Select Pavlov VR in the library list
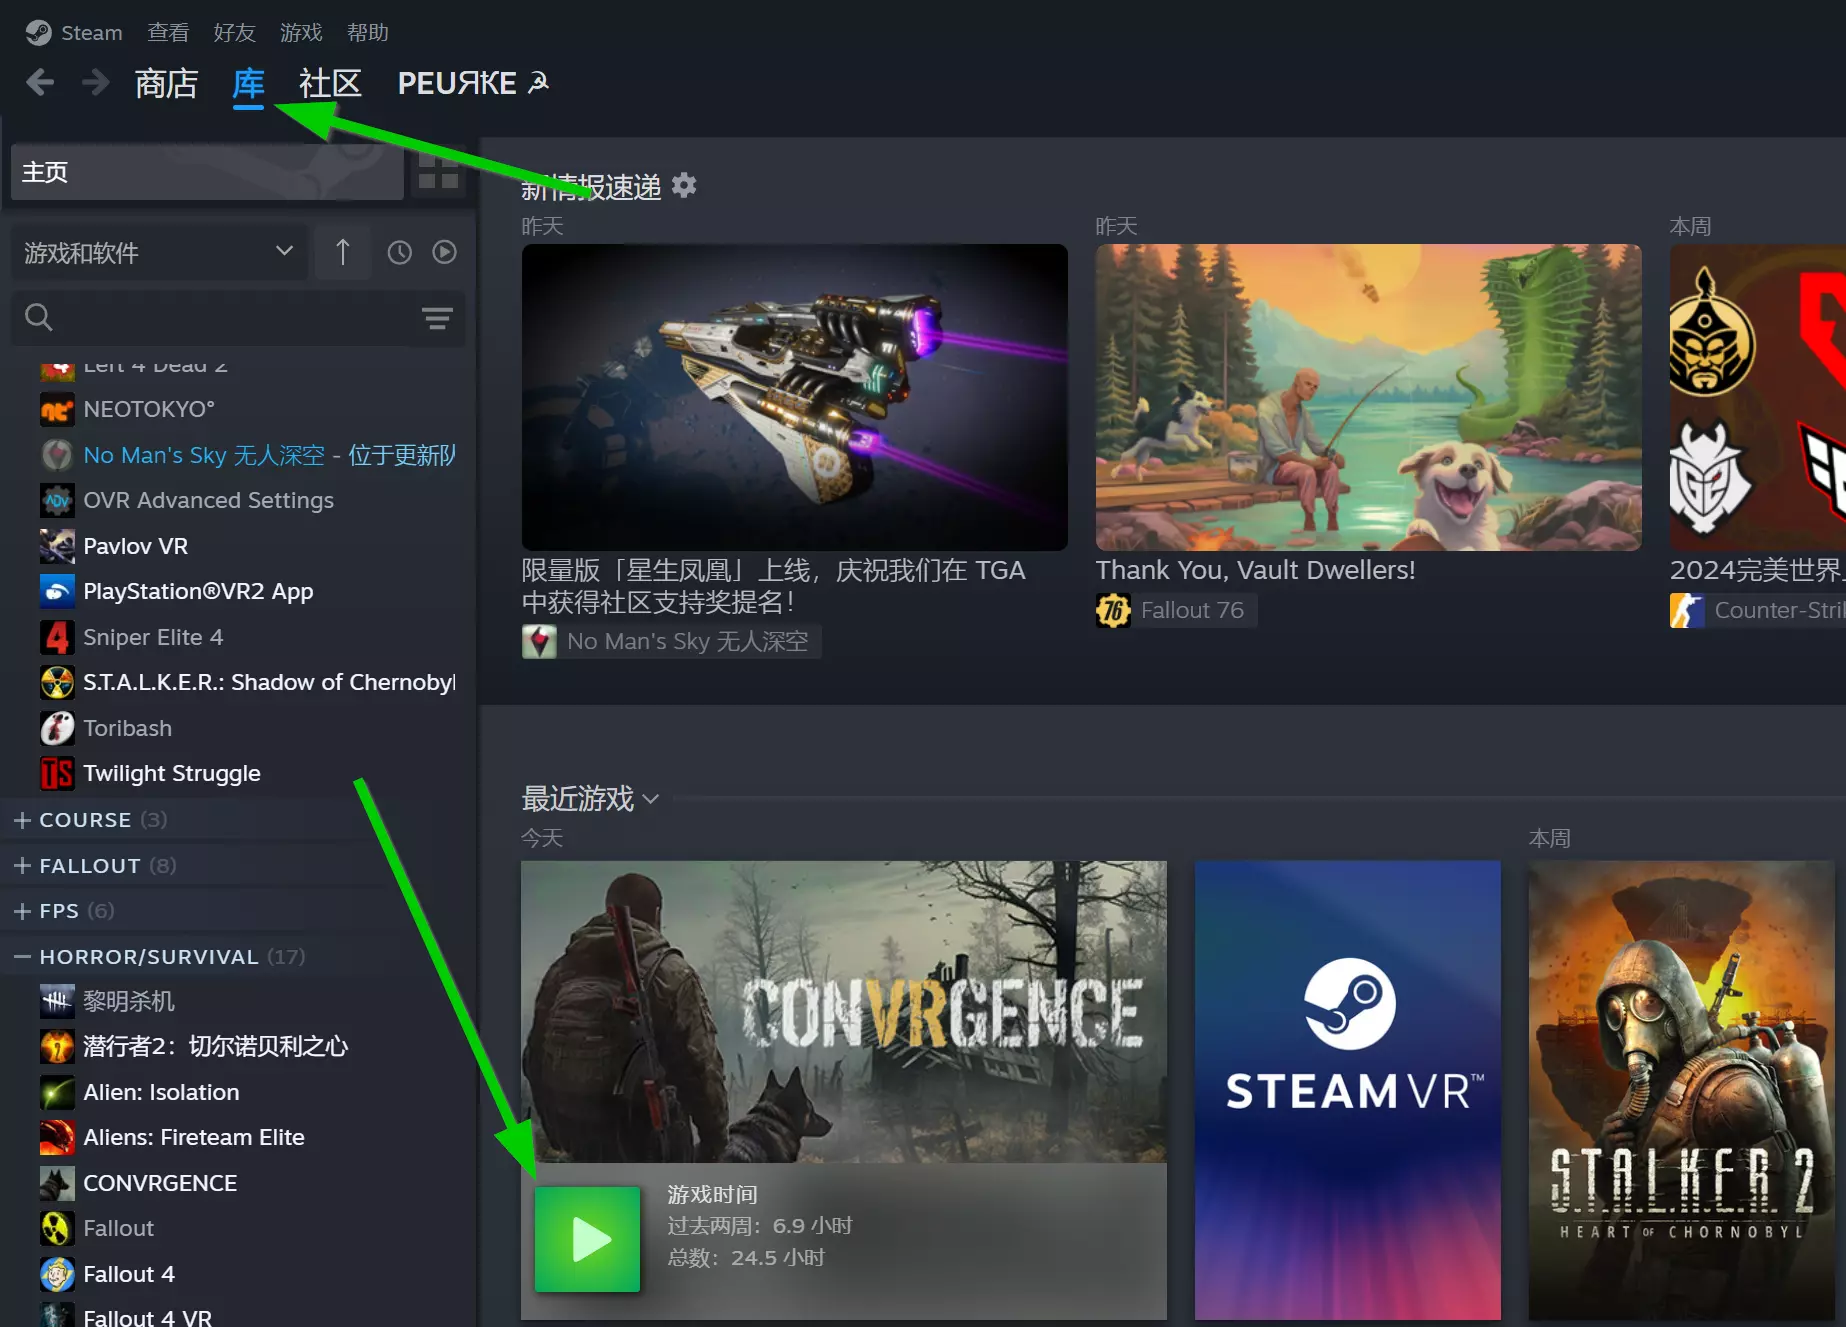Screen dimensions: 1846x1327 [136, 546]
